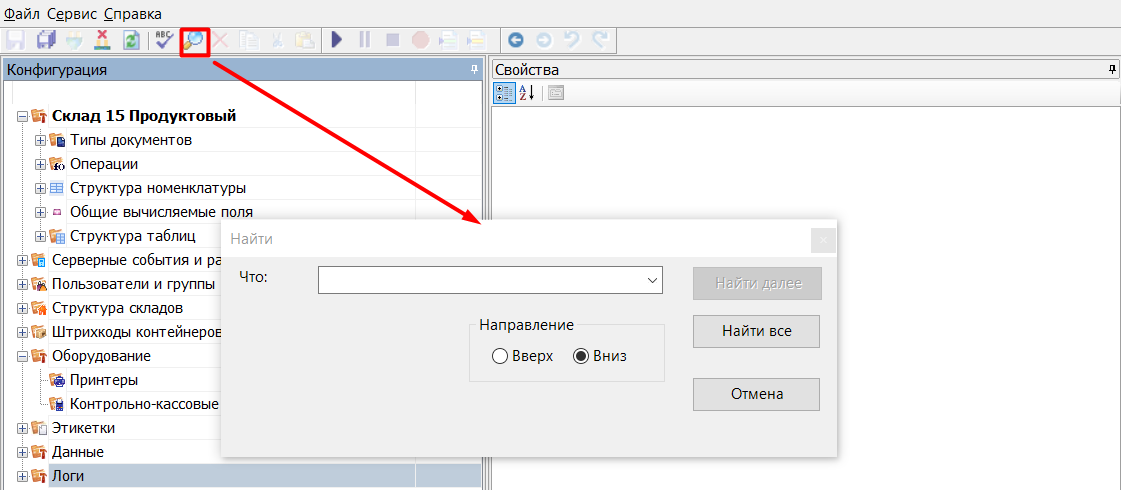Click the Этикетки label in tree
The image size is (1121, 490).
click(83, 428)
